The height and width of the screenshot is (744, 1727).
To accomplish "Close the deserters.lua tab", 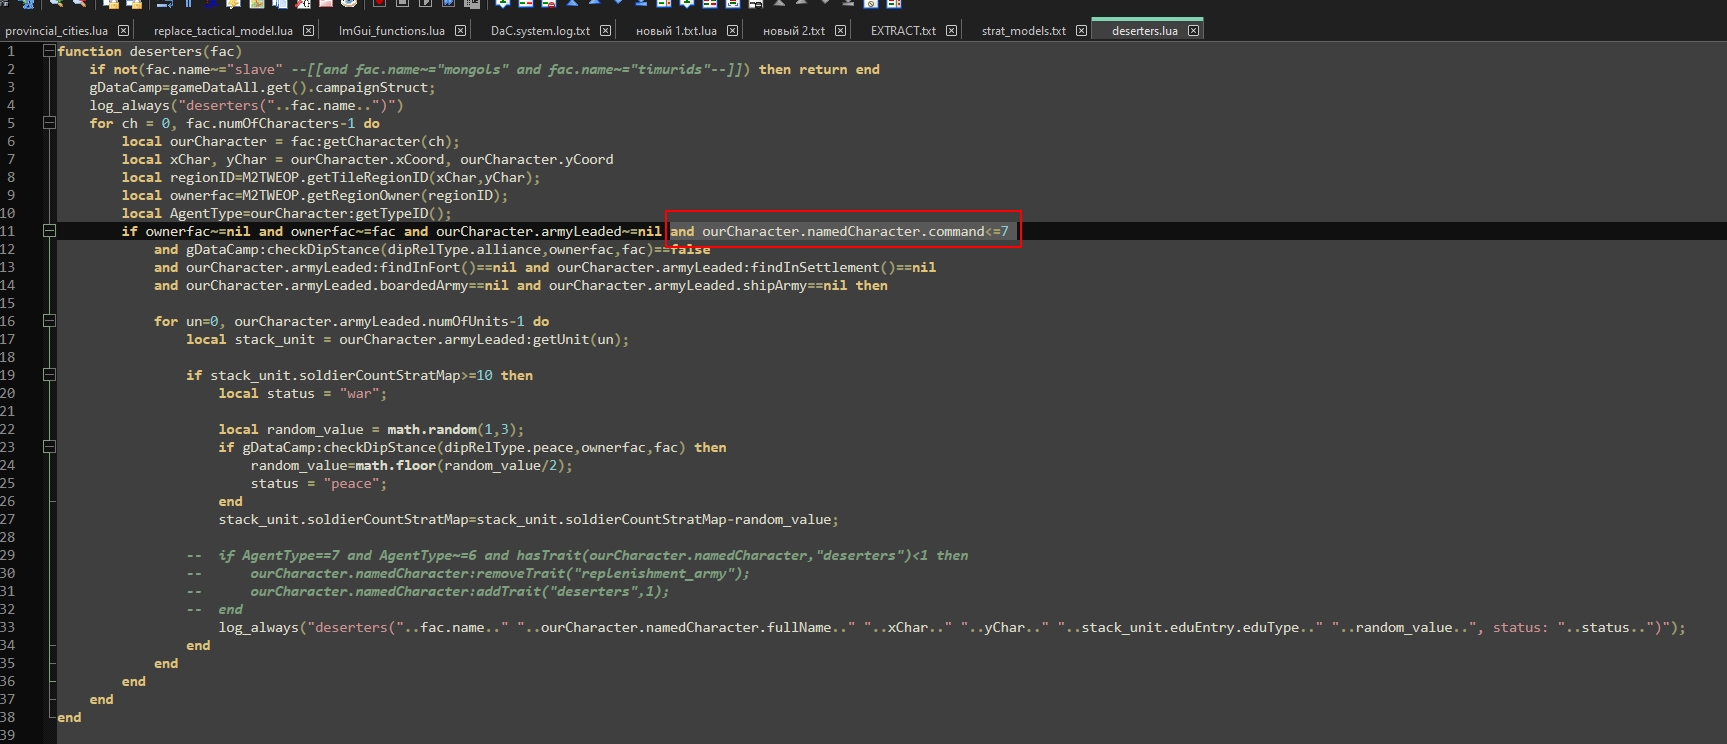I will (1193, 31).
